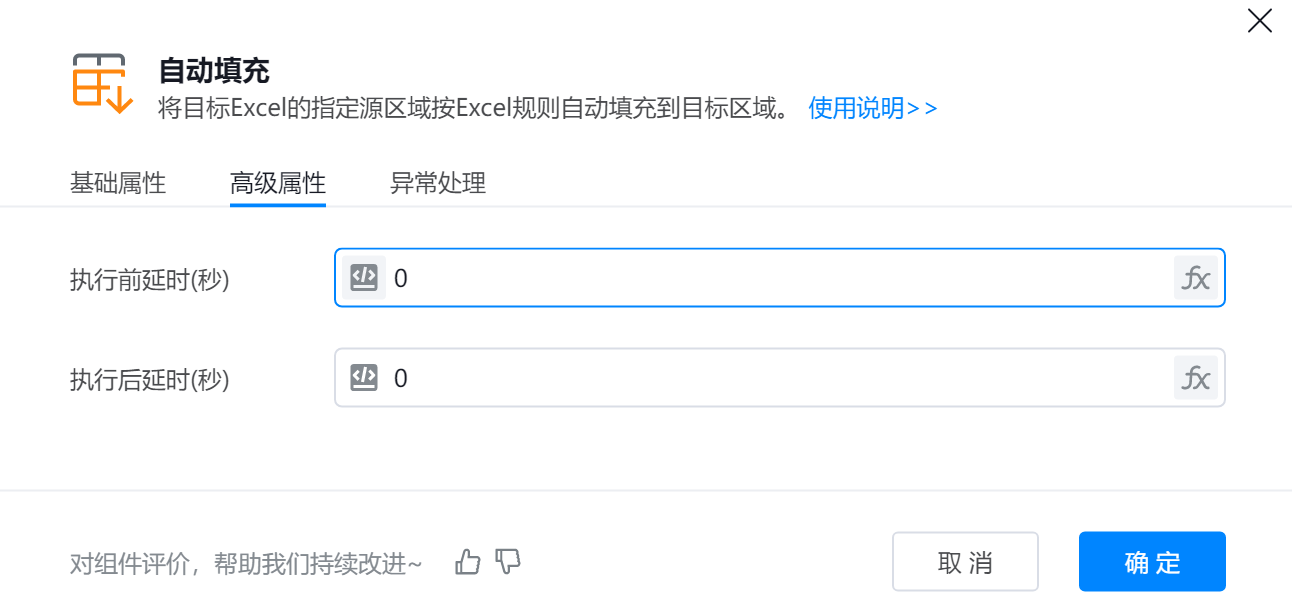Screen dimensions: 1292x610
Task: Click into the 执行后延时(秒) input field
Action: tap(780, 378)
